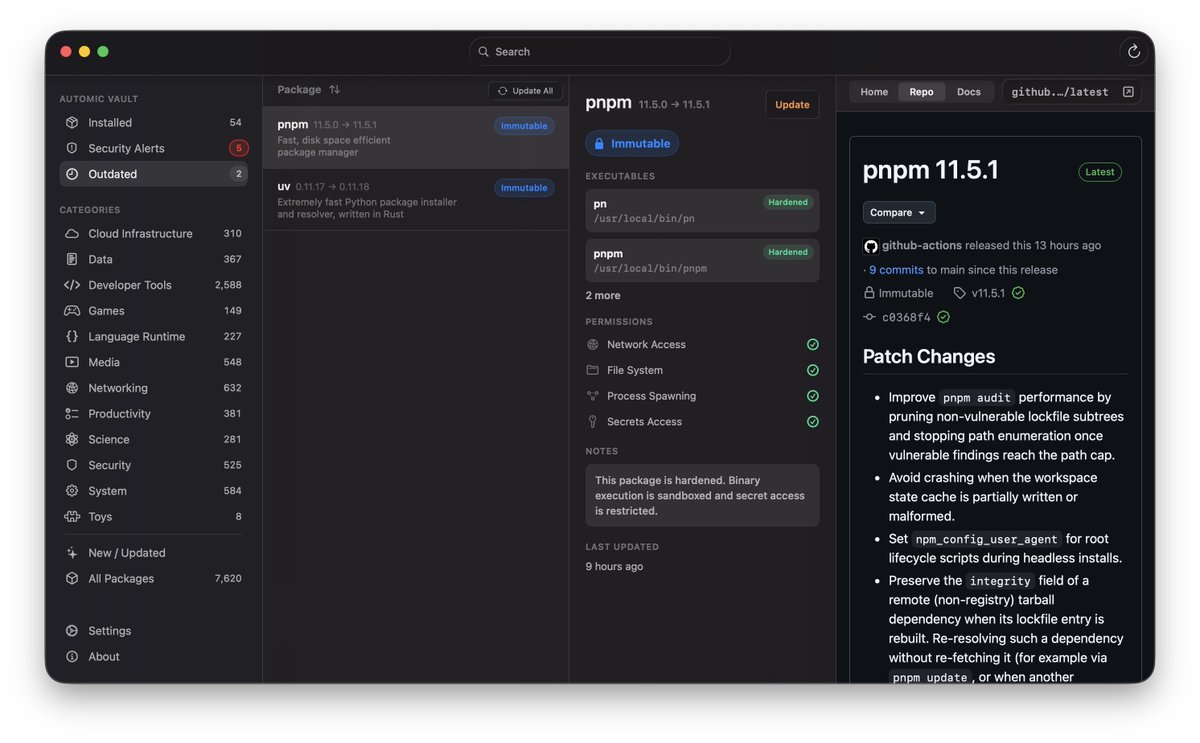The height and width of the screenshot is (743, 1200).
Task: Click the refresh icon in the title bar
Action: (x=1134, y=51)
